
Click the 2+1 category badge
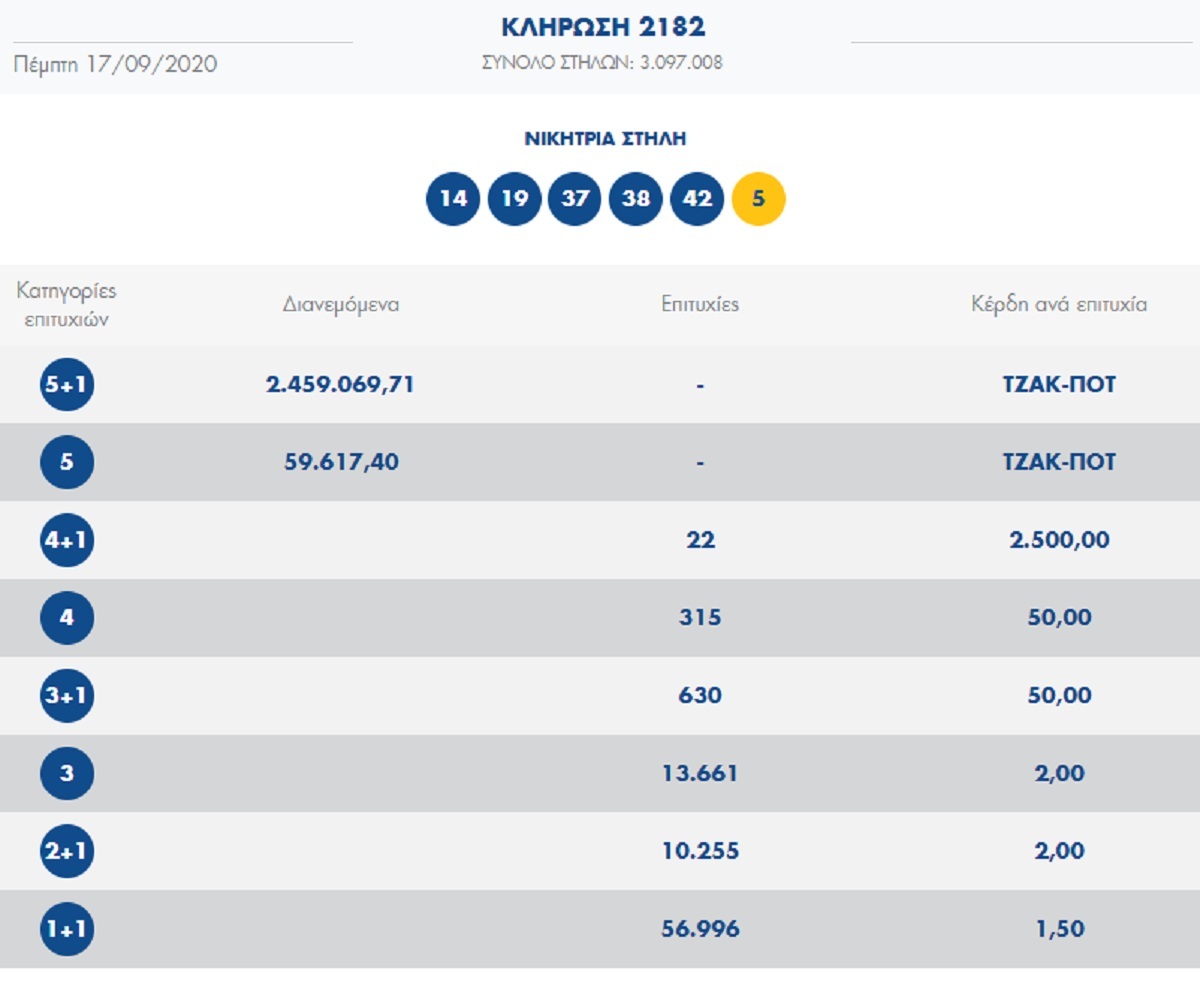click(67, 852)
